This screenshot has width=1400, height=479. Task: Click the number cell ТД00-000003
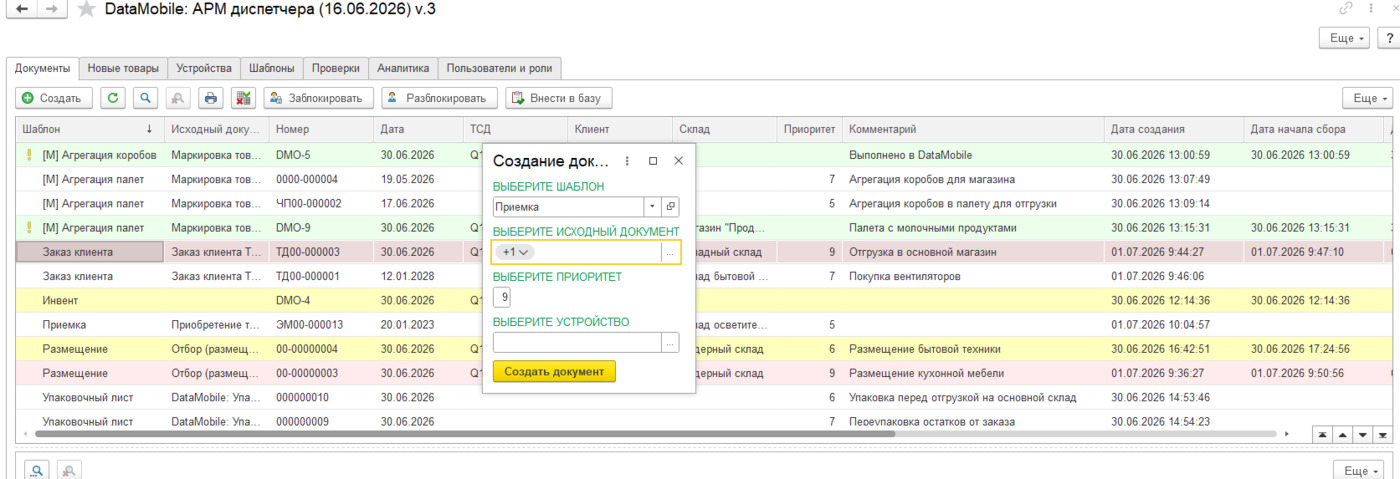coord(322,252)
